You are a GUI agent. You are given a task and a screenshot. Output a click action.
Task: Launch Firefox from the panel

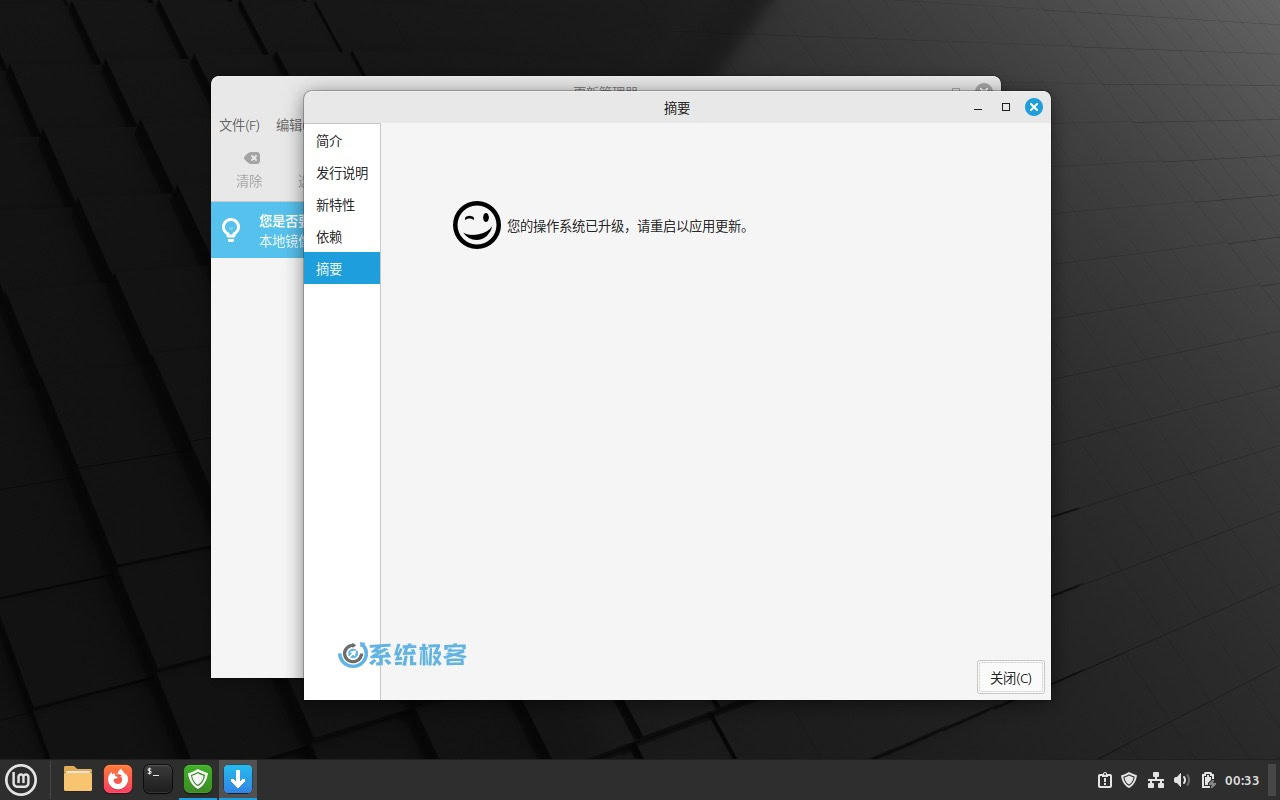(118, 779)
